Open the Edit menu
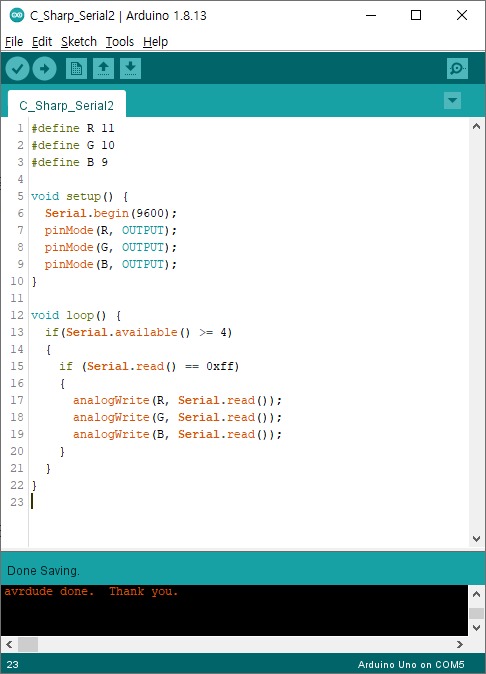The height and width of the screenshot is (674, 486). tap(42, 42)
